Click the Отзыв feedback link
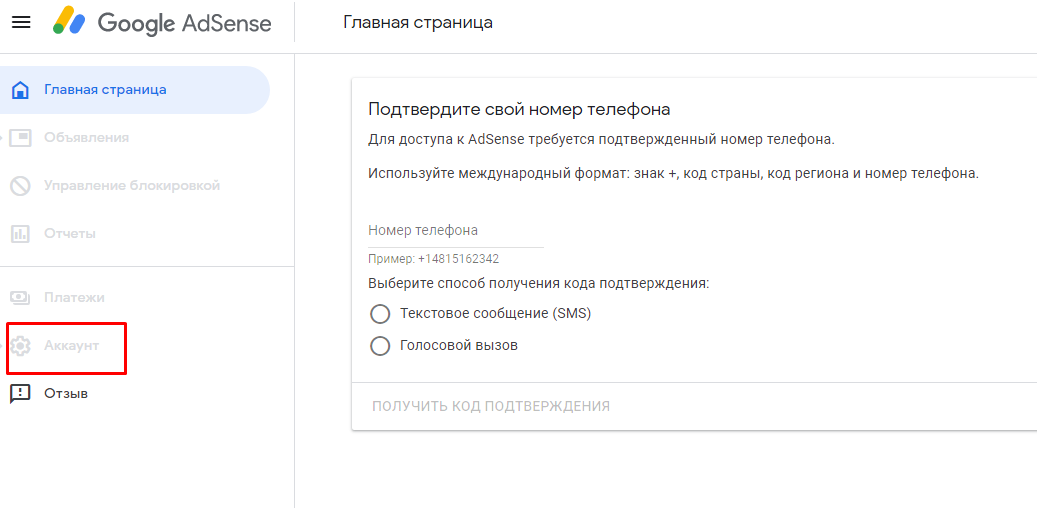The image size is (1037, 508). (x=66, y=394)
